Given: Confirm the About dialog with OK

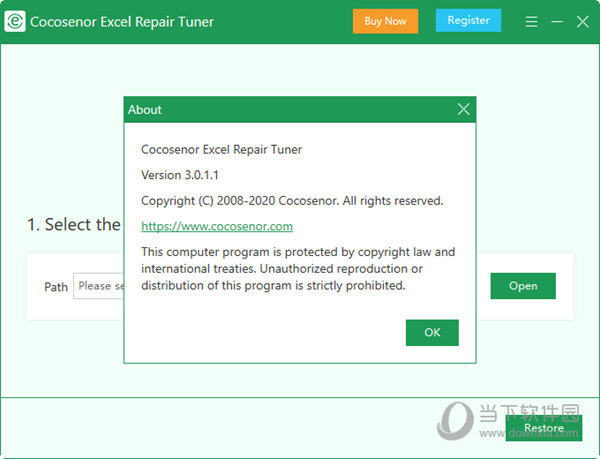Looking at the screenshot, I should point(432,332).
